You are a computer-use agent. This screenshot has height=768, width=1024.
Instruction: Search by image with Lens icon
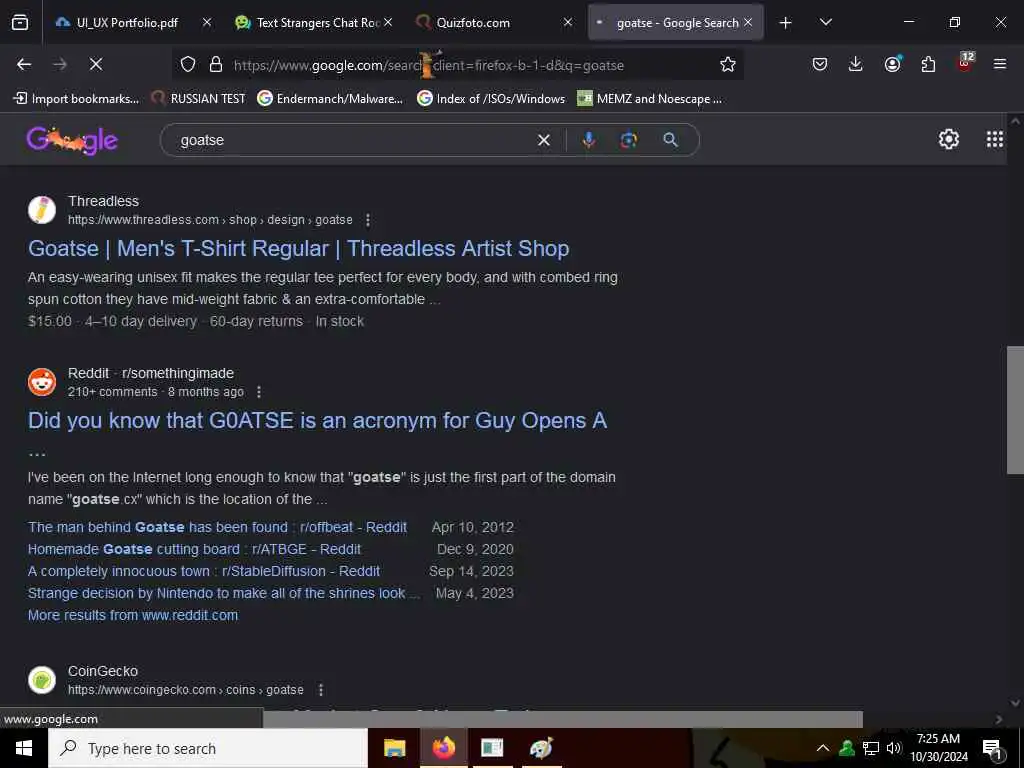point(628,140)
